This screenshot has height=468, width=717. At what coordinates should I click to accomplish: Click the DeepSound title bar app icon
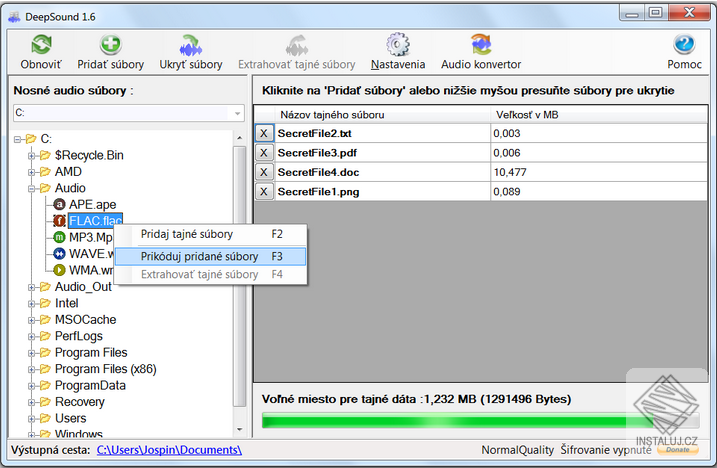pos(14,17)
